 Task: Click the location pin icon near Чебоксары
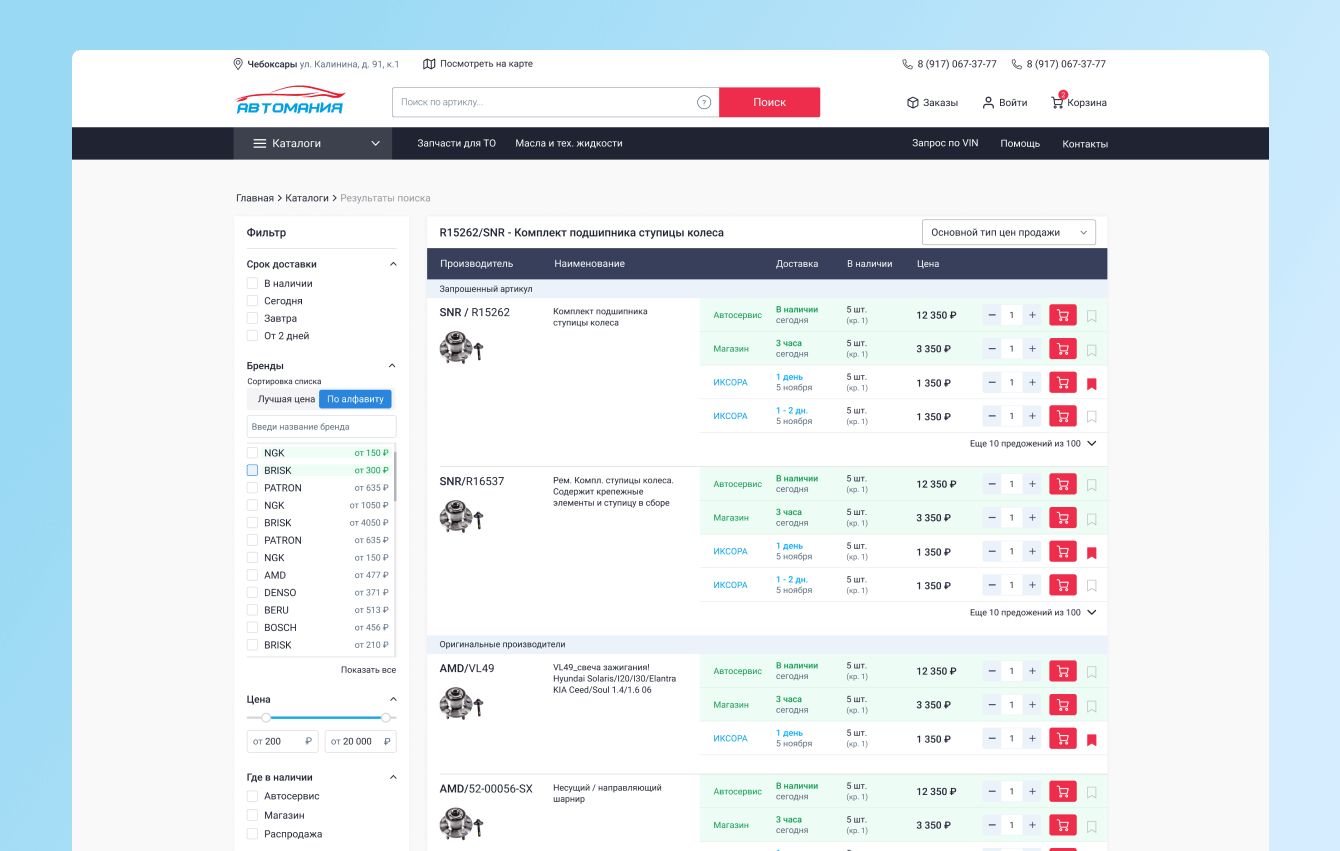238,64
